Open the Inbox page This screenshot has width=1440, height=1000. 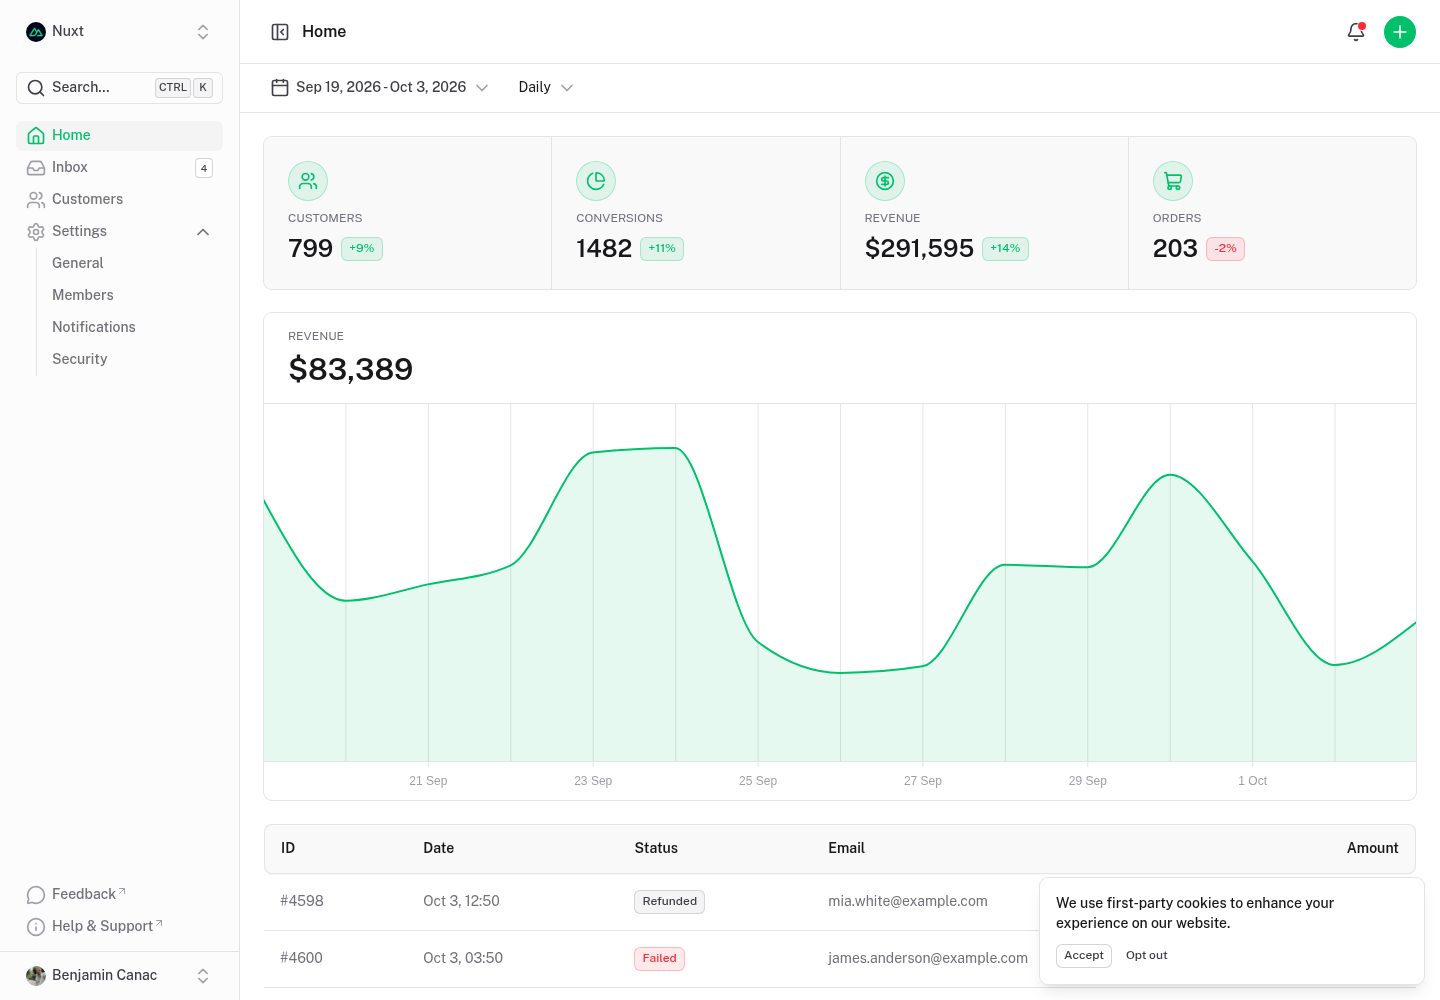point(119,168)
